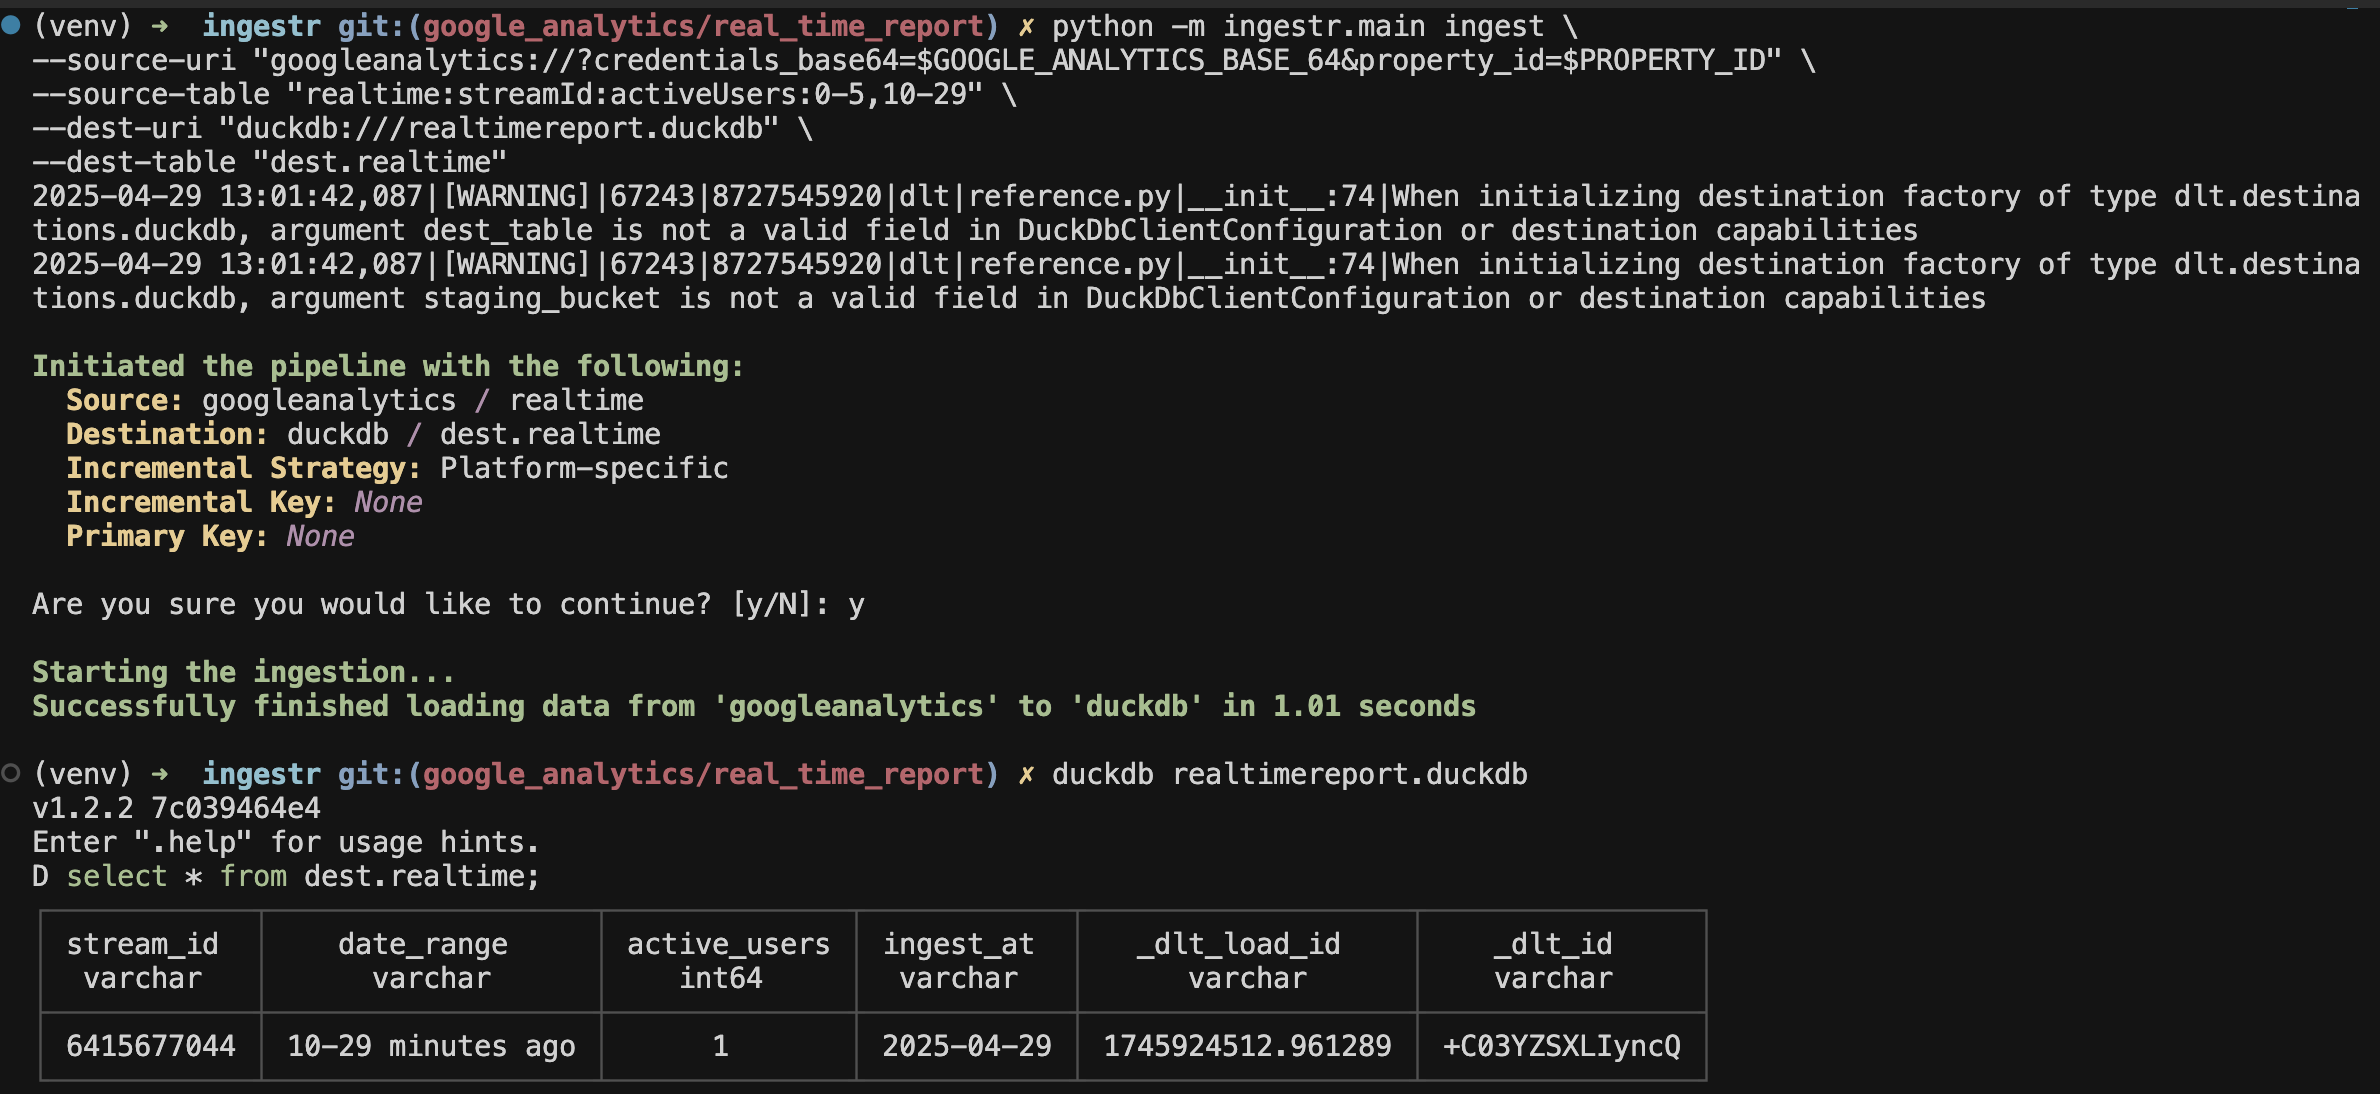Click the --dest-uri duckdb argument line

(x=422, y=128)
